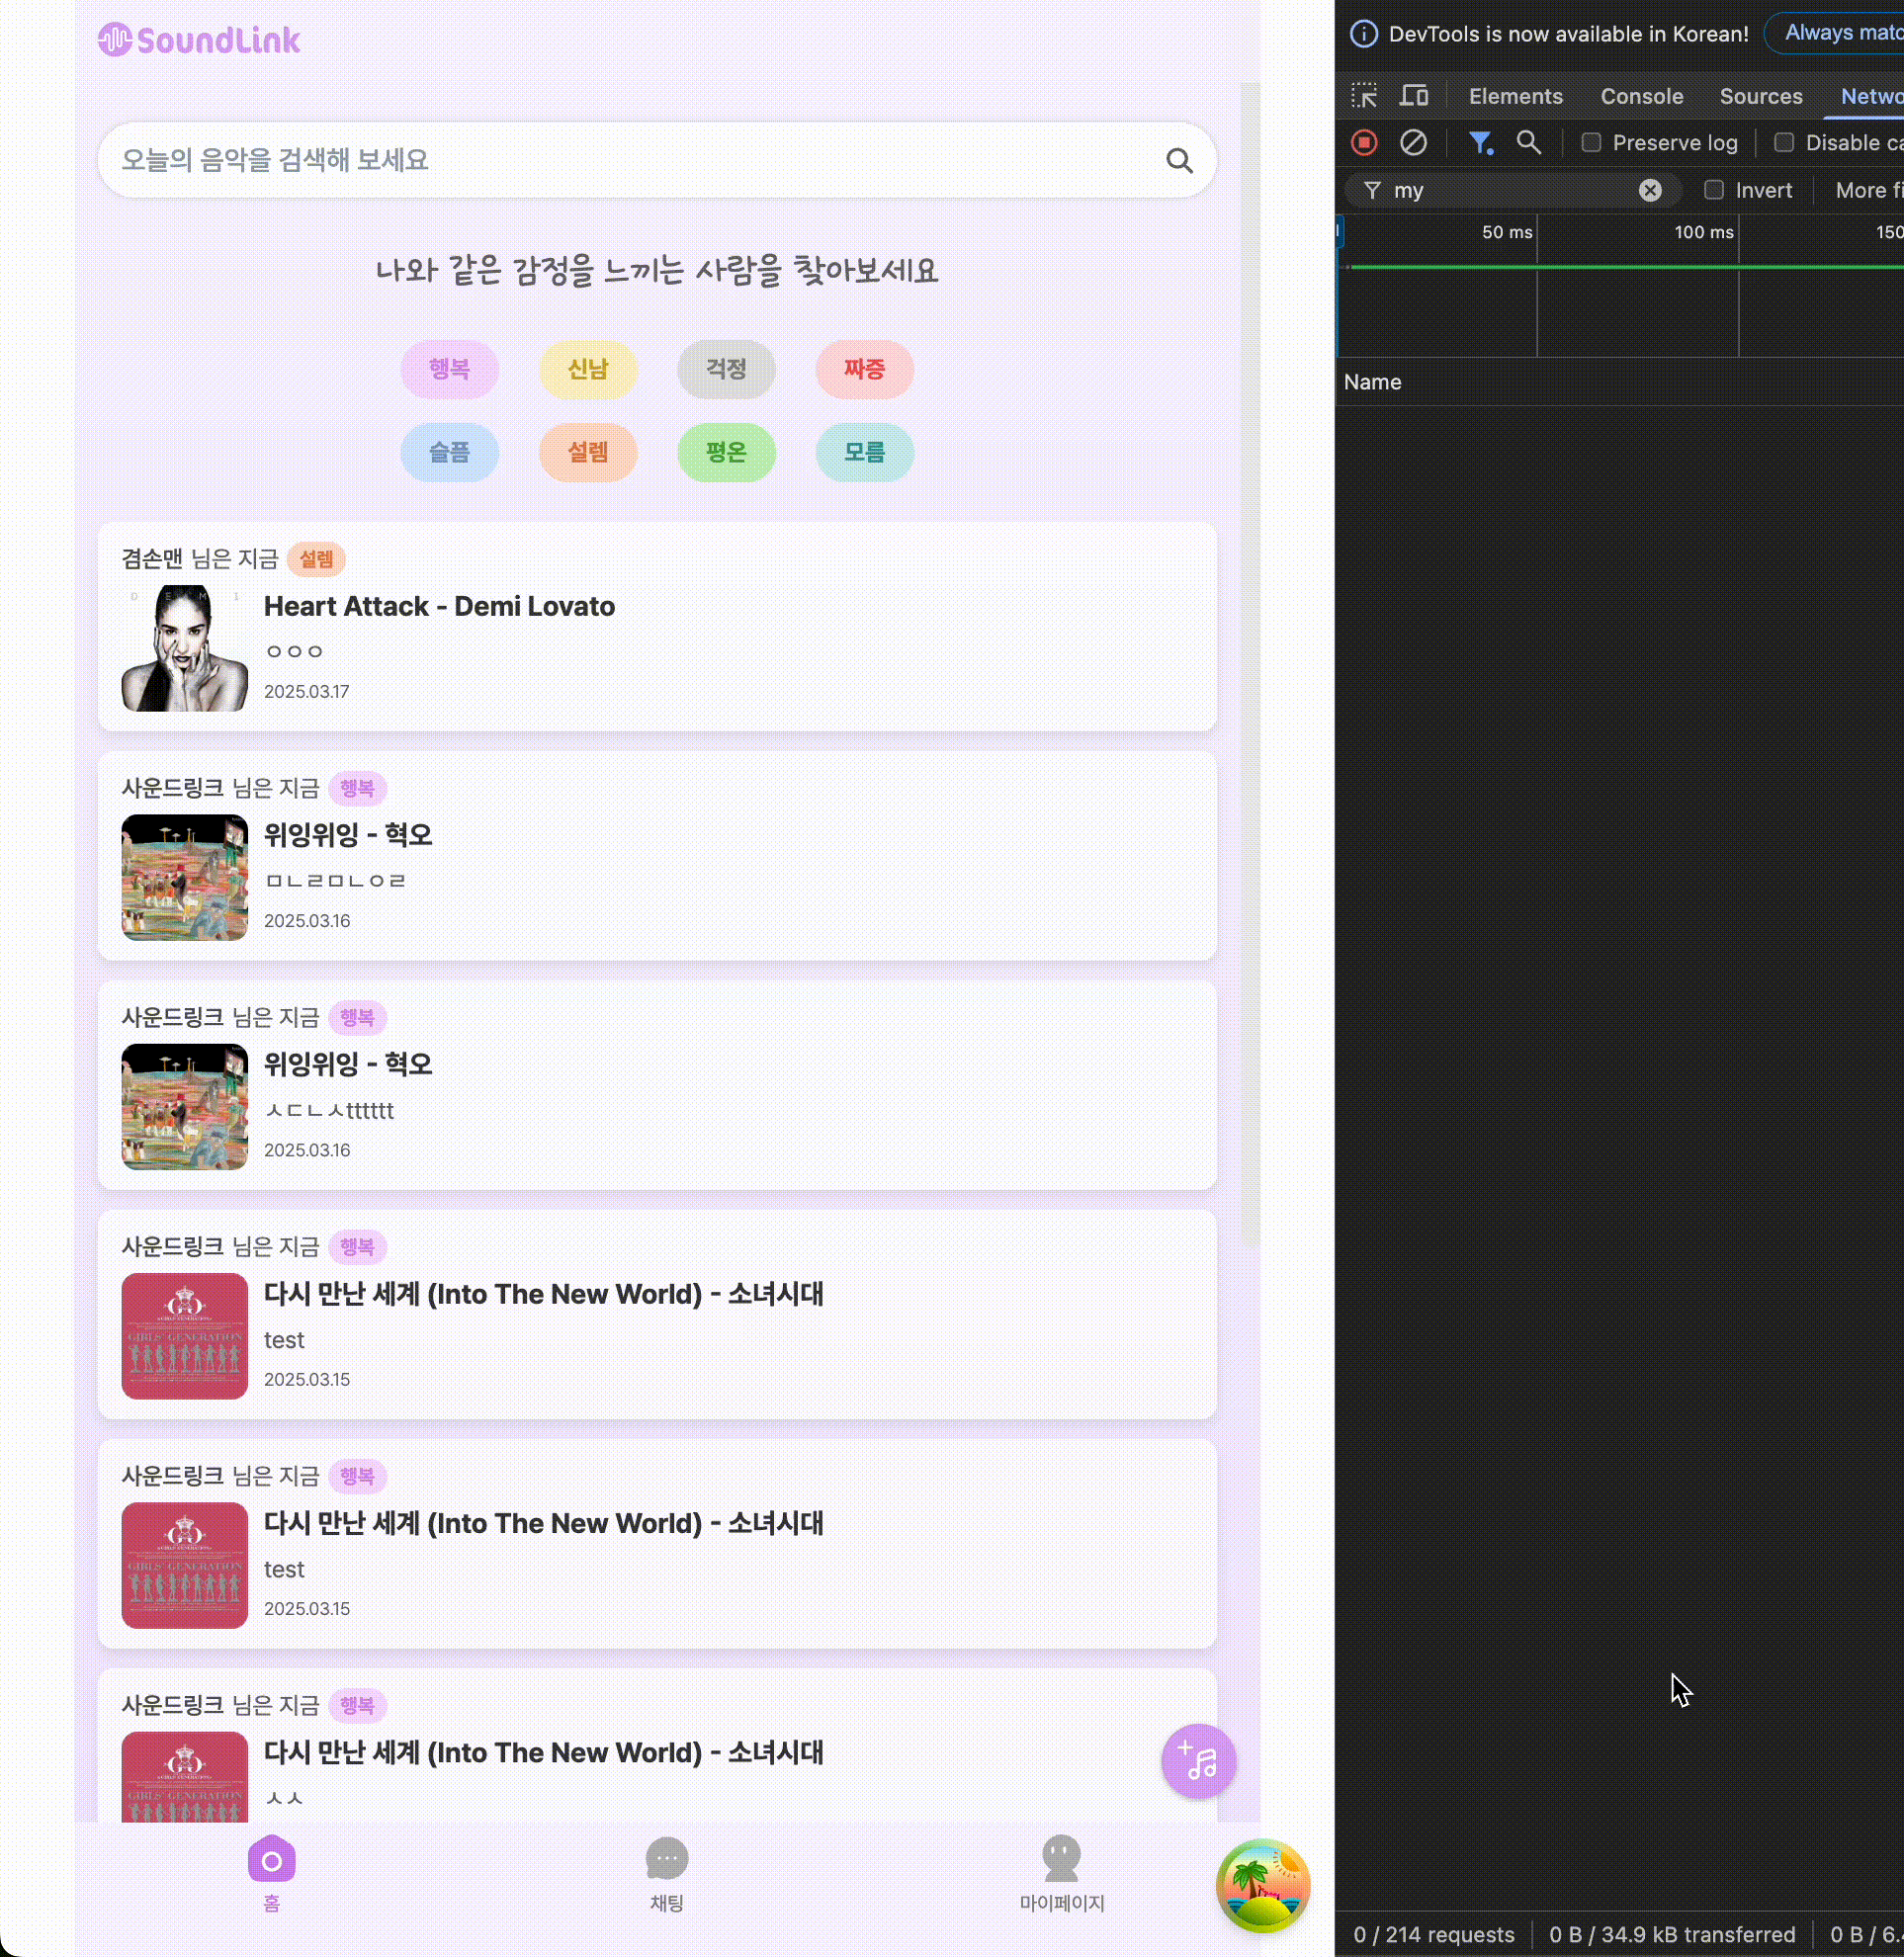This screenshot has height=1957, width=1904.
Task: Stop recording network log
Action: click(1363, 143)
